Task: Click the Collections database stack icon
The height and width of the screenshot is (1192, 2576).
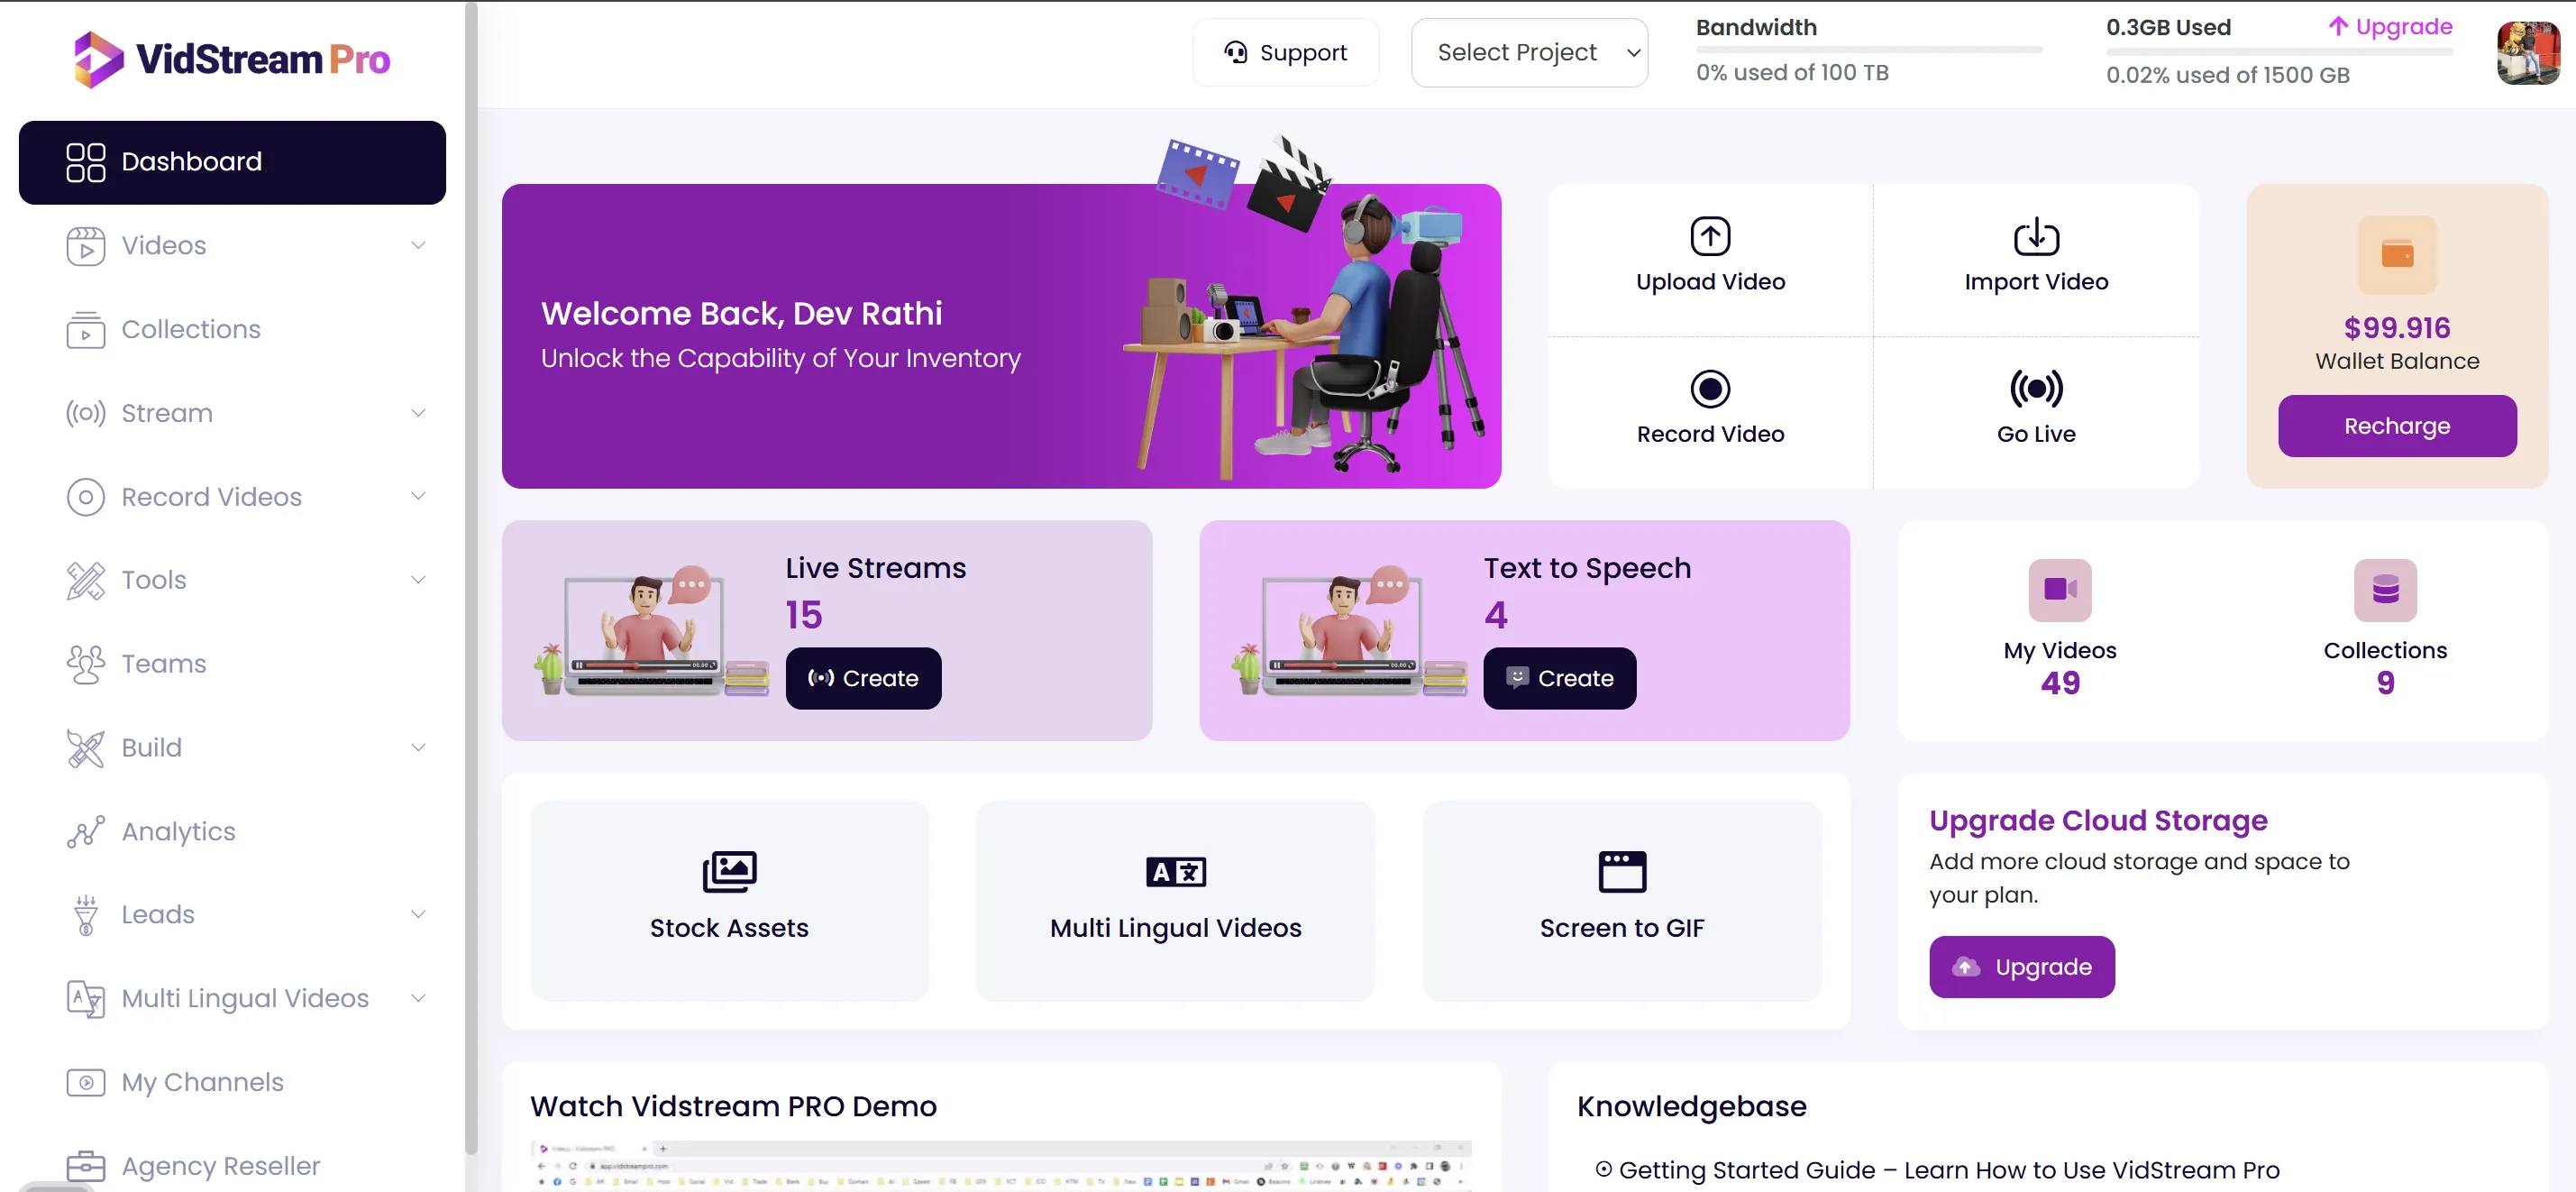Action: (x=2385, y=590)
